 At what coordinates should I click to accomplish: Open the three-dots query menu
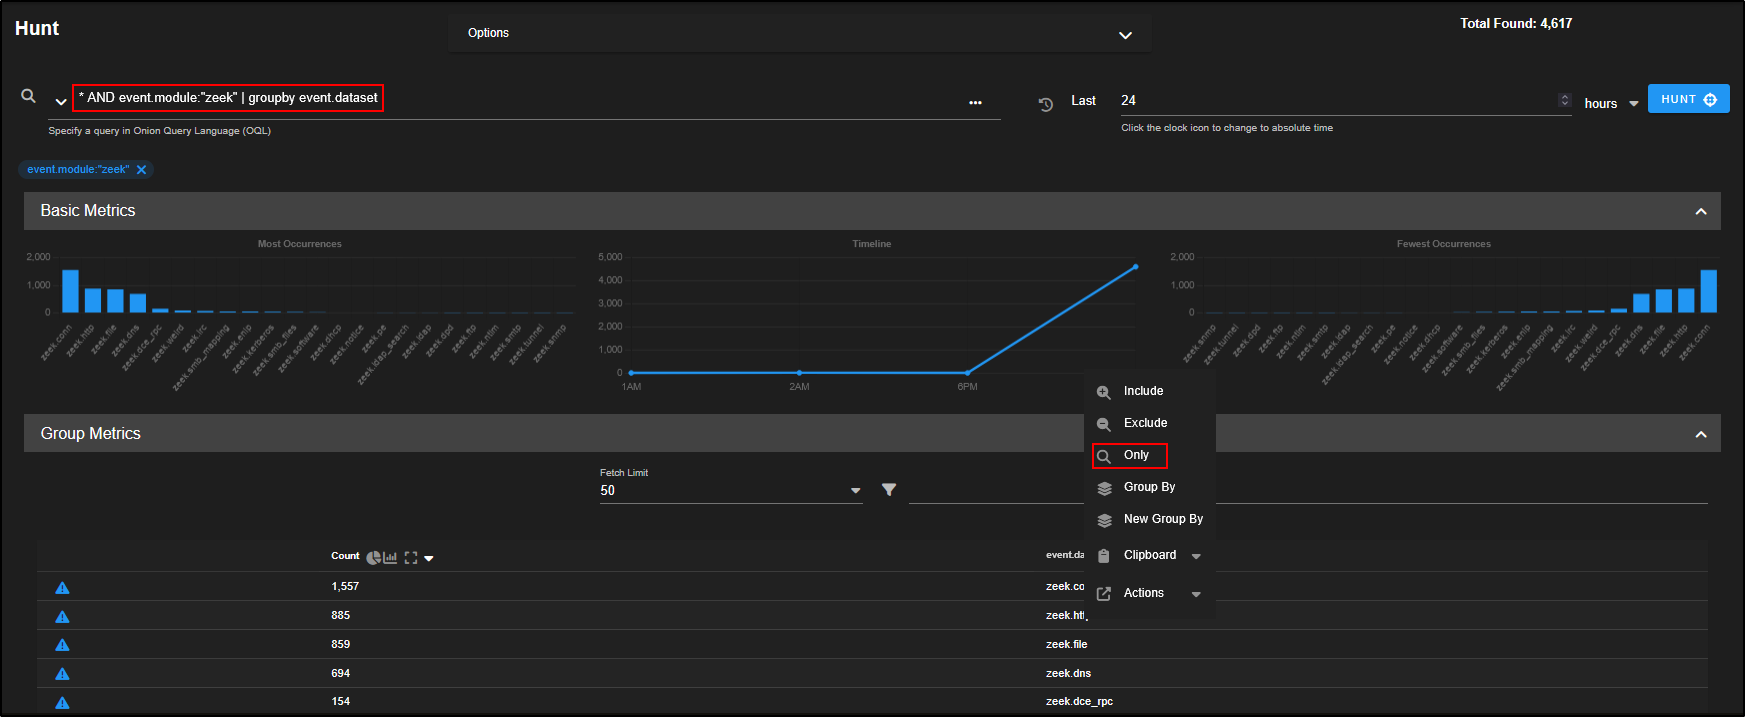[975, 102]
